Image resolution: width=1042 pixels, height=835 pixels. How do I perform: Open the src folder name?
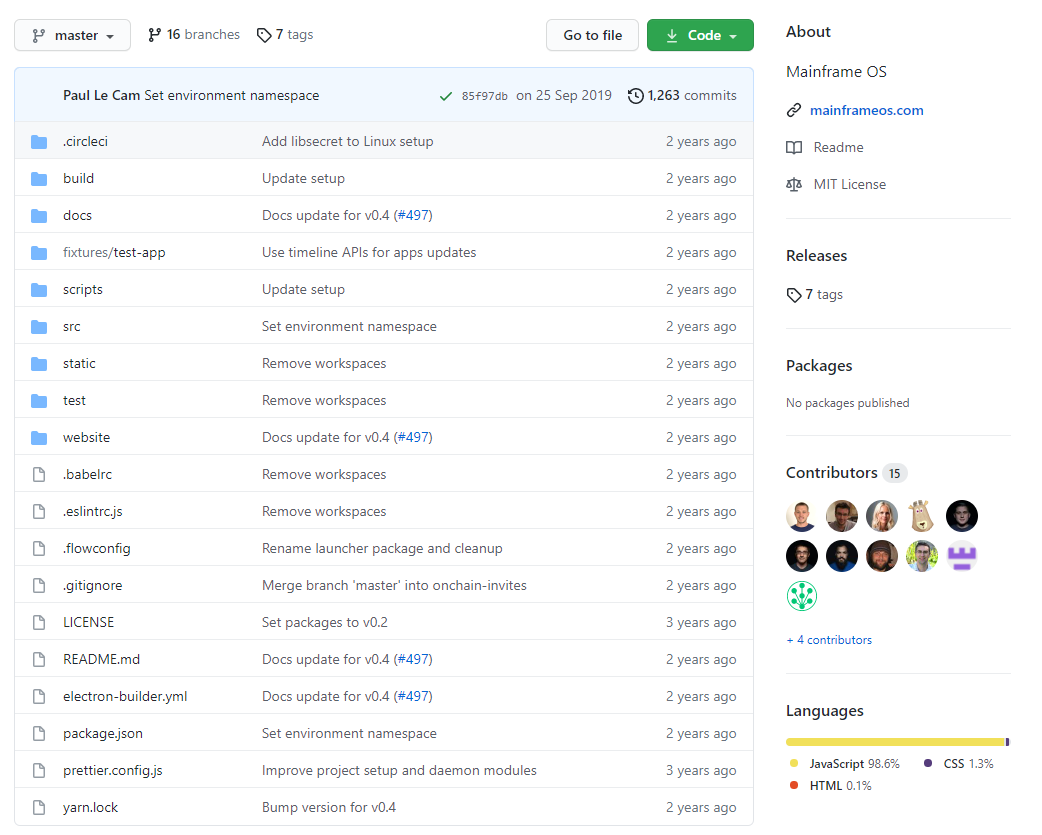click(x=72, y=327)
